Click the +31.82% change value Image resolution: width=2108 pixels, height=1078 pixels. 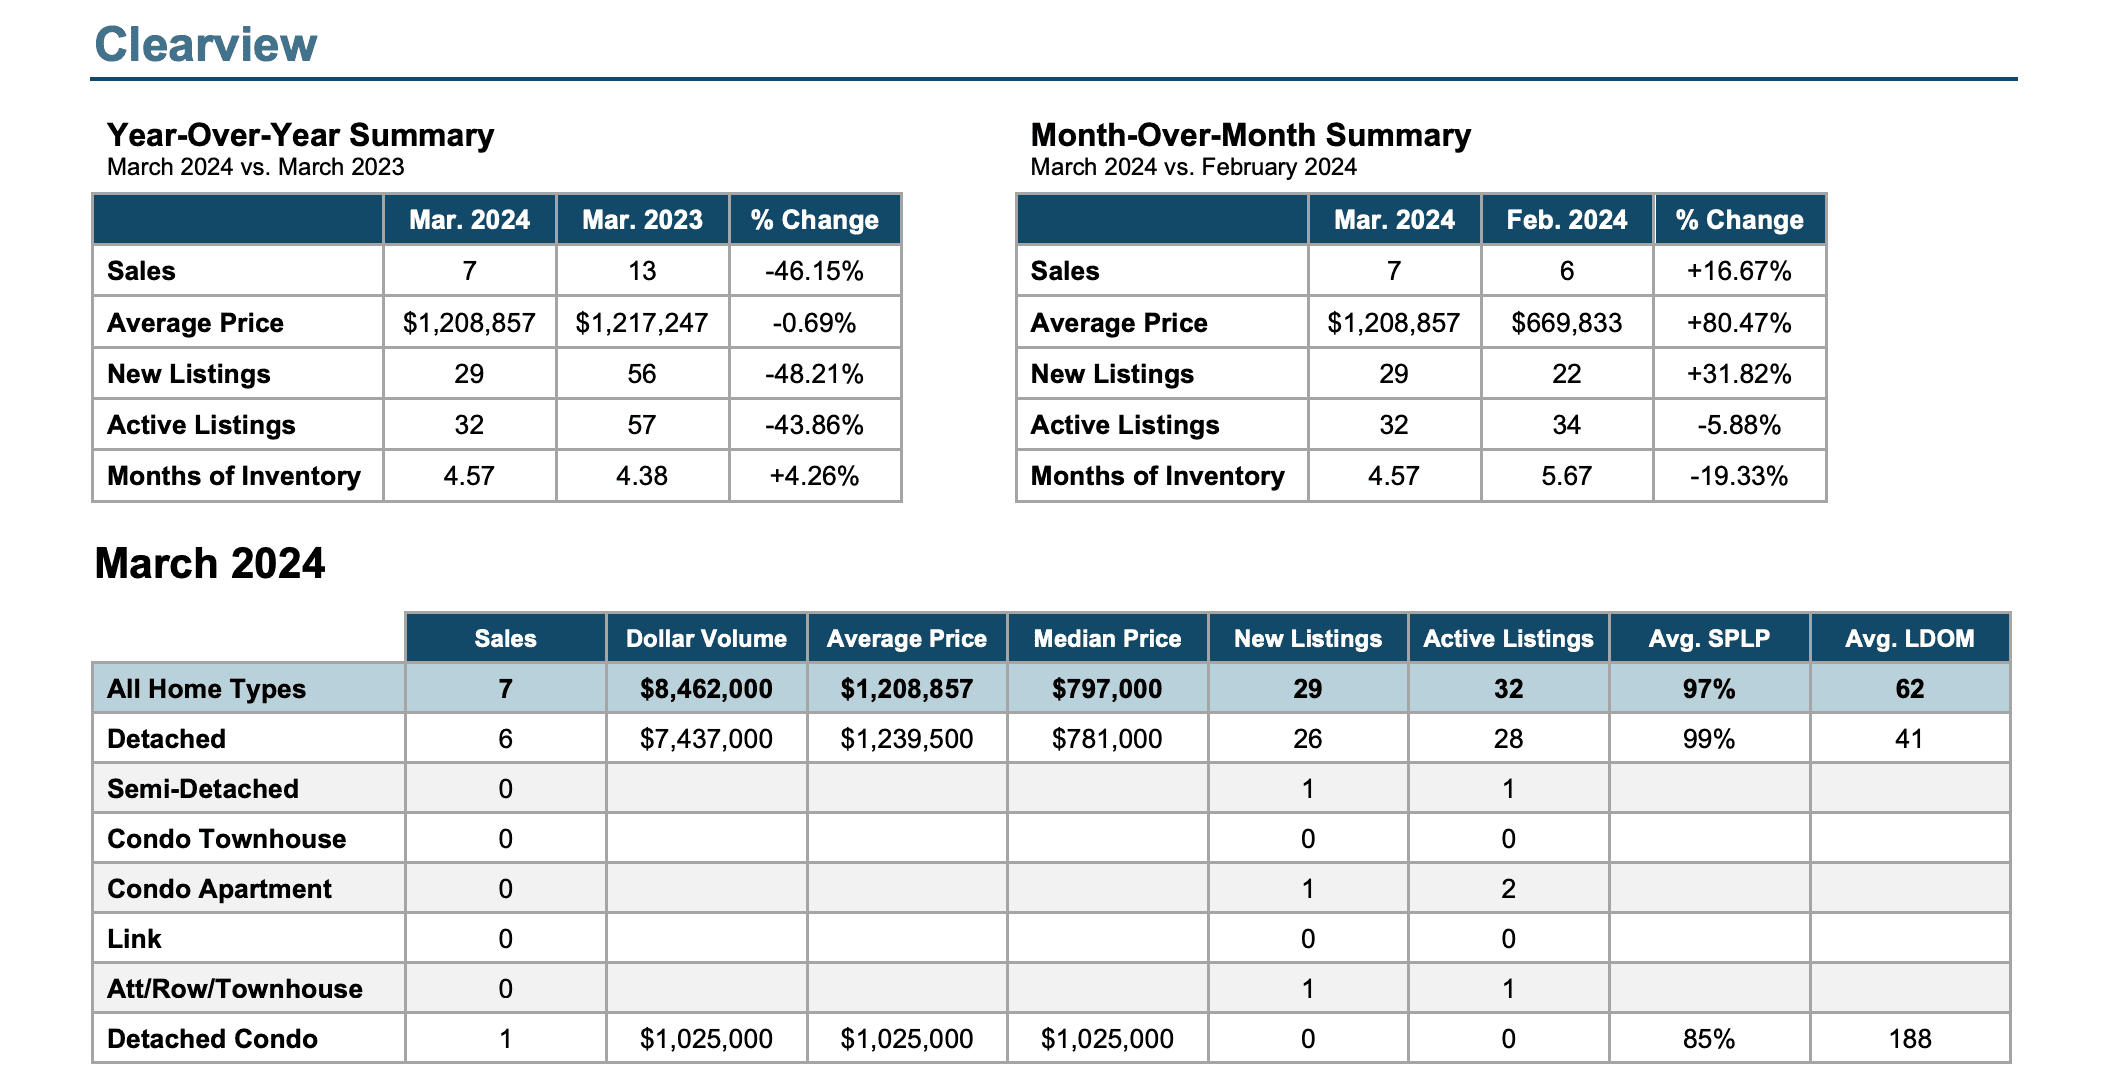(x=1739, y=374)
